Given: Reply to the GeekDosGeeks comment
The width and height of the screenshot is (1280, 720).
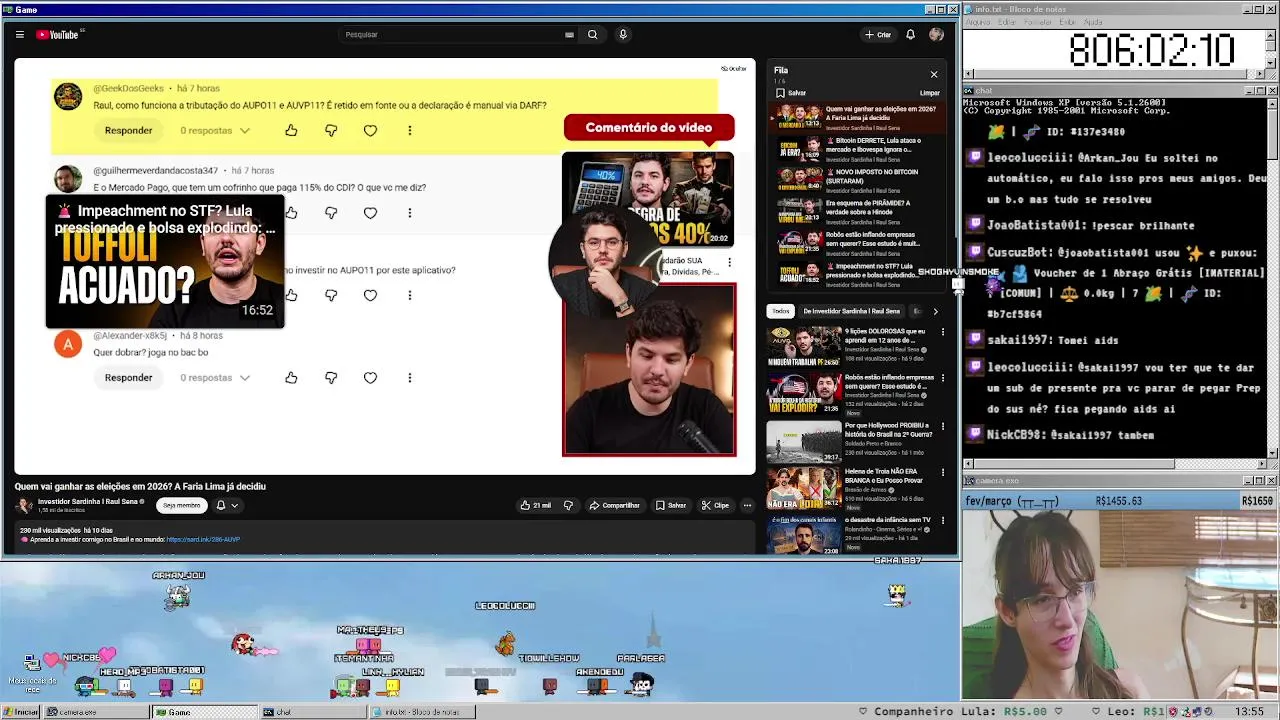Looking at the screenshot, I should [x=129, y=130].
